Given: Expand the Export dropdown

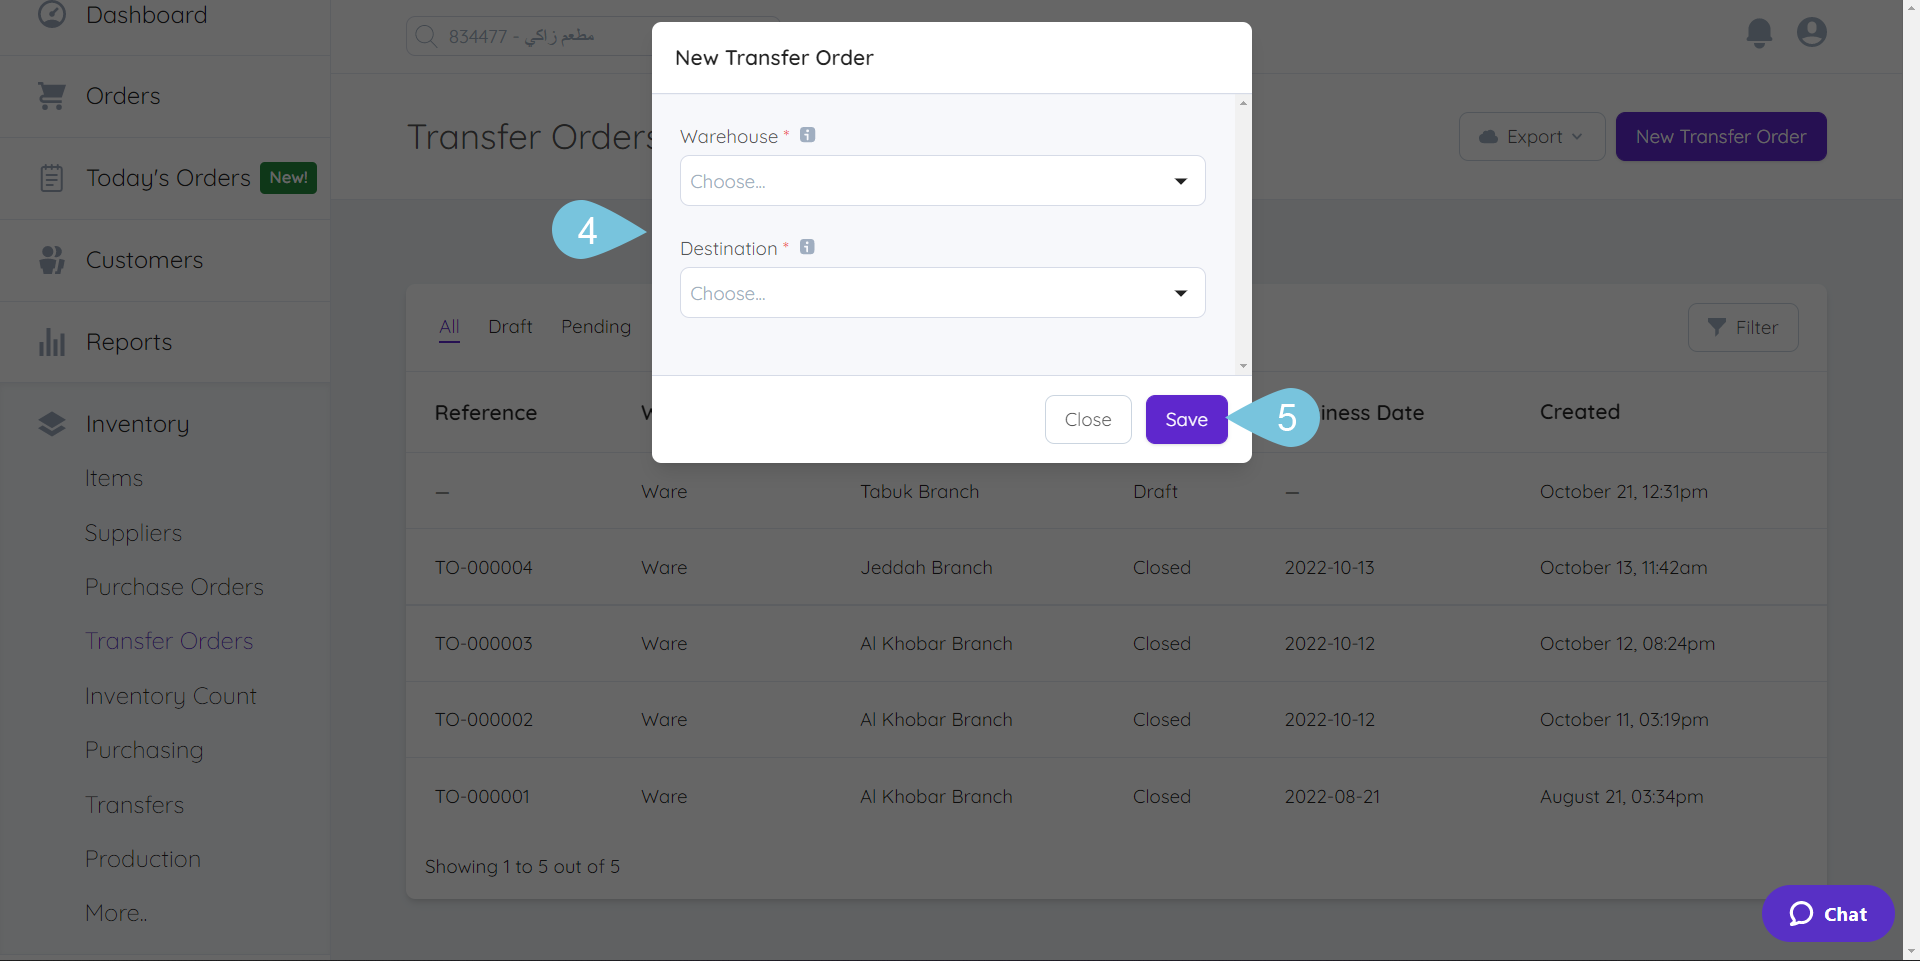Looking at the screenshot, I should (1531, 136).
